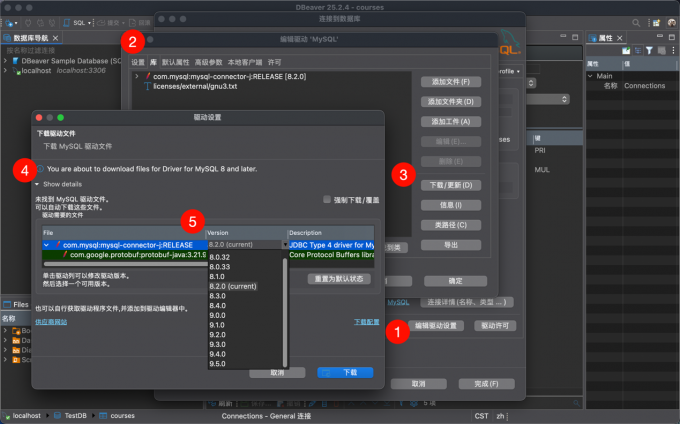Screen dimensions: 680x424
Task: Open the SQL editor script icon
Action: pos(66,23)
